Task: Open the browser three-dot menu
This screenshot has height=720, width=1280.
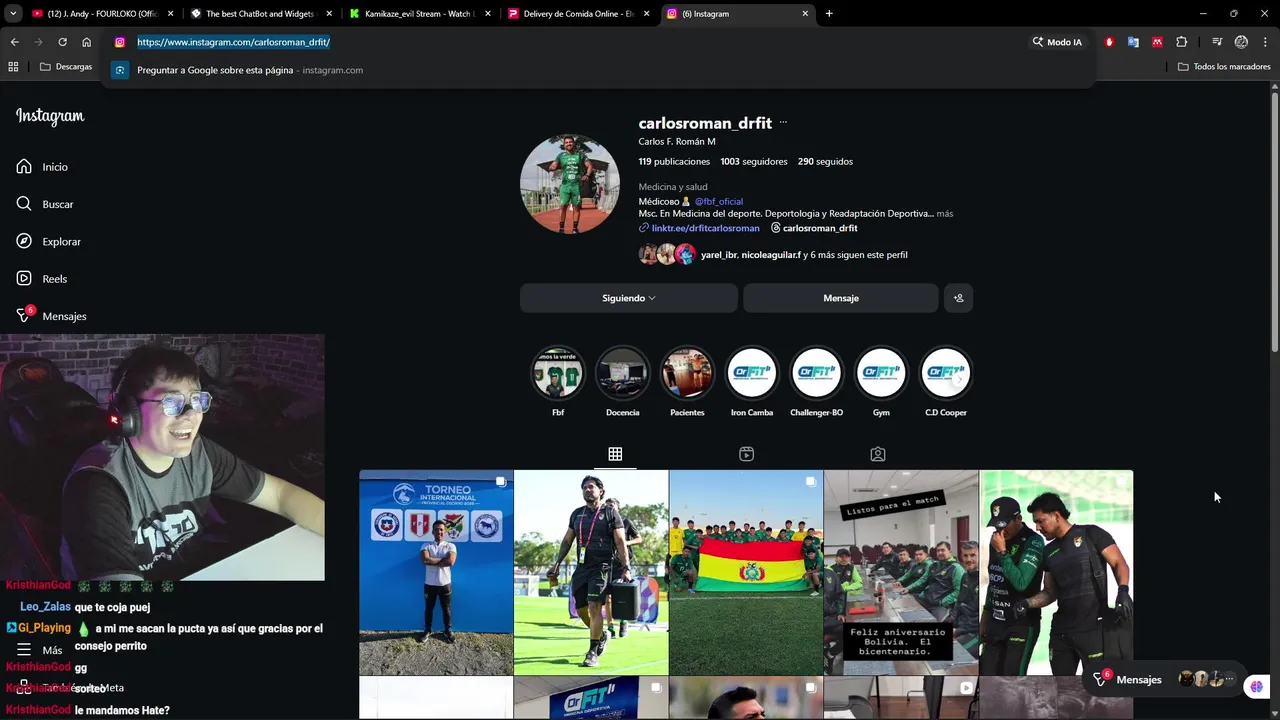Action: tap(1265, 42)
